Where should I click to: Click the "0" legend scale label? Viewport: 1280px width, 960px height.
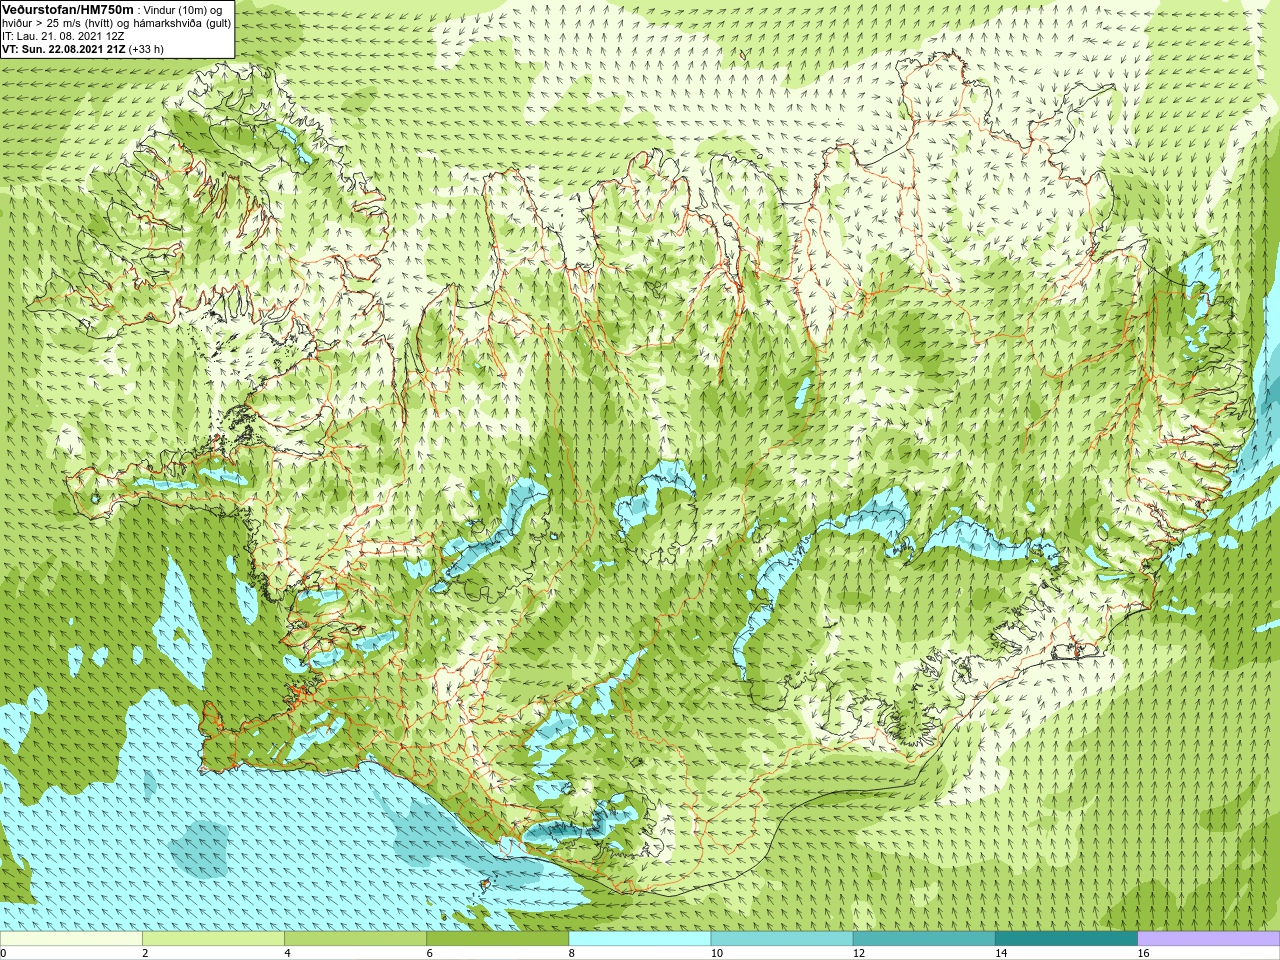coord(4,954)
